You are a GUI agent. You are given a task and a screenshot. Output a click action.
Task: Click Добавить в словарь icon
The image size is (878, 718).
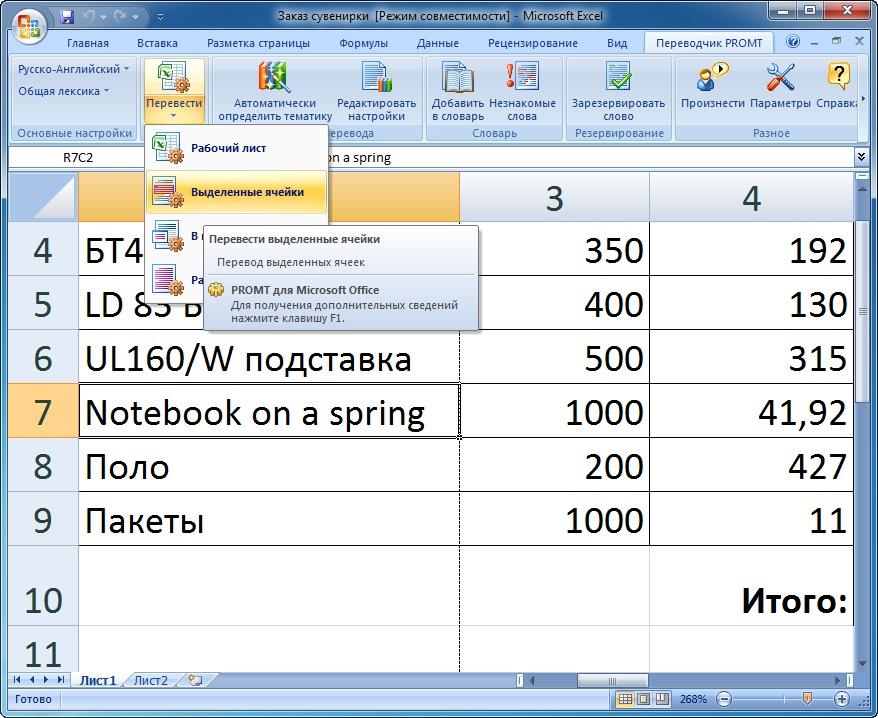(x=457, y=77)
